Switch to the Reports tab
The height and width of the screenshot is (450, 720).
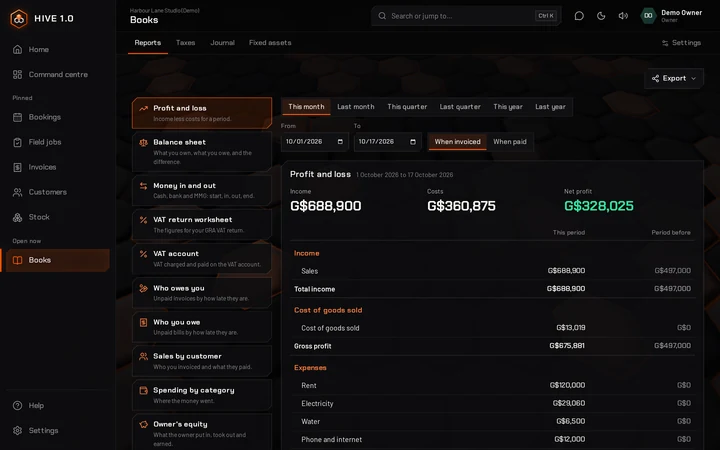148,43
